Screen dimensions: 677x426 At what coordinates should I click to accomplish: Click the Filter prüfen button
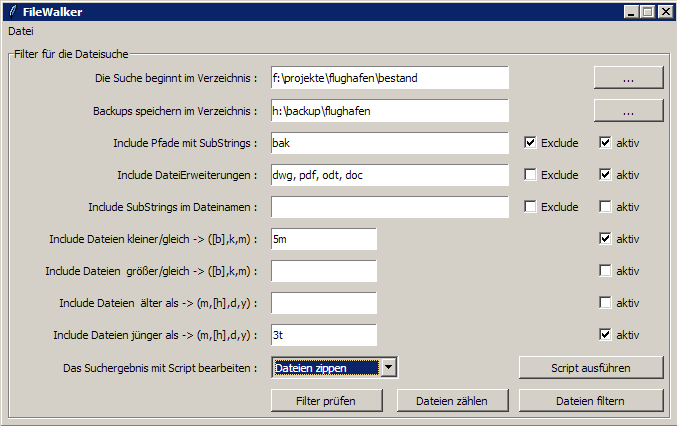click(x=326, y=401)
